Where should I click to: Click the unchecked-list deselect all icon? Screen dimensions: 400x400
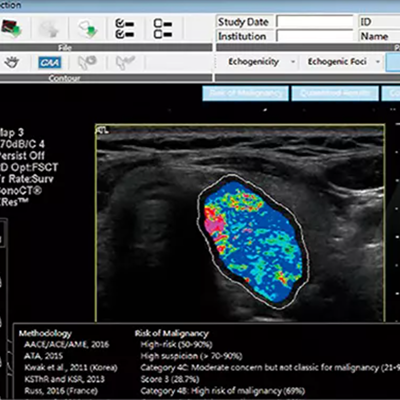coord(163,29)
